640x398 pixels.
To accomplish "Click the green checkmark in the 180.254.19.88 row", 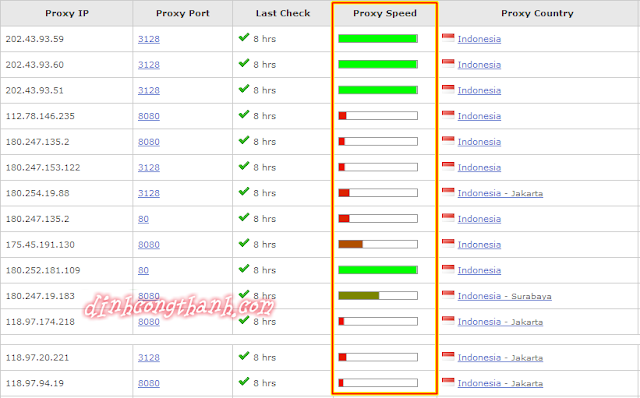I will pyautogui.click(x=244, y=192).
